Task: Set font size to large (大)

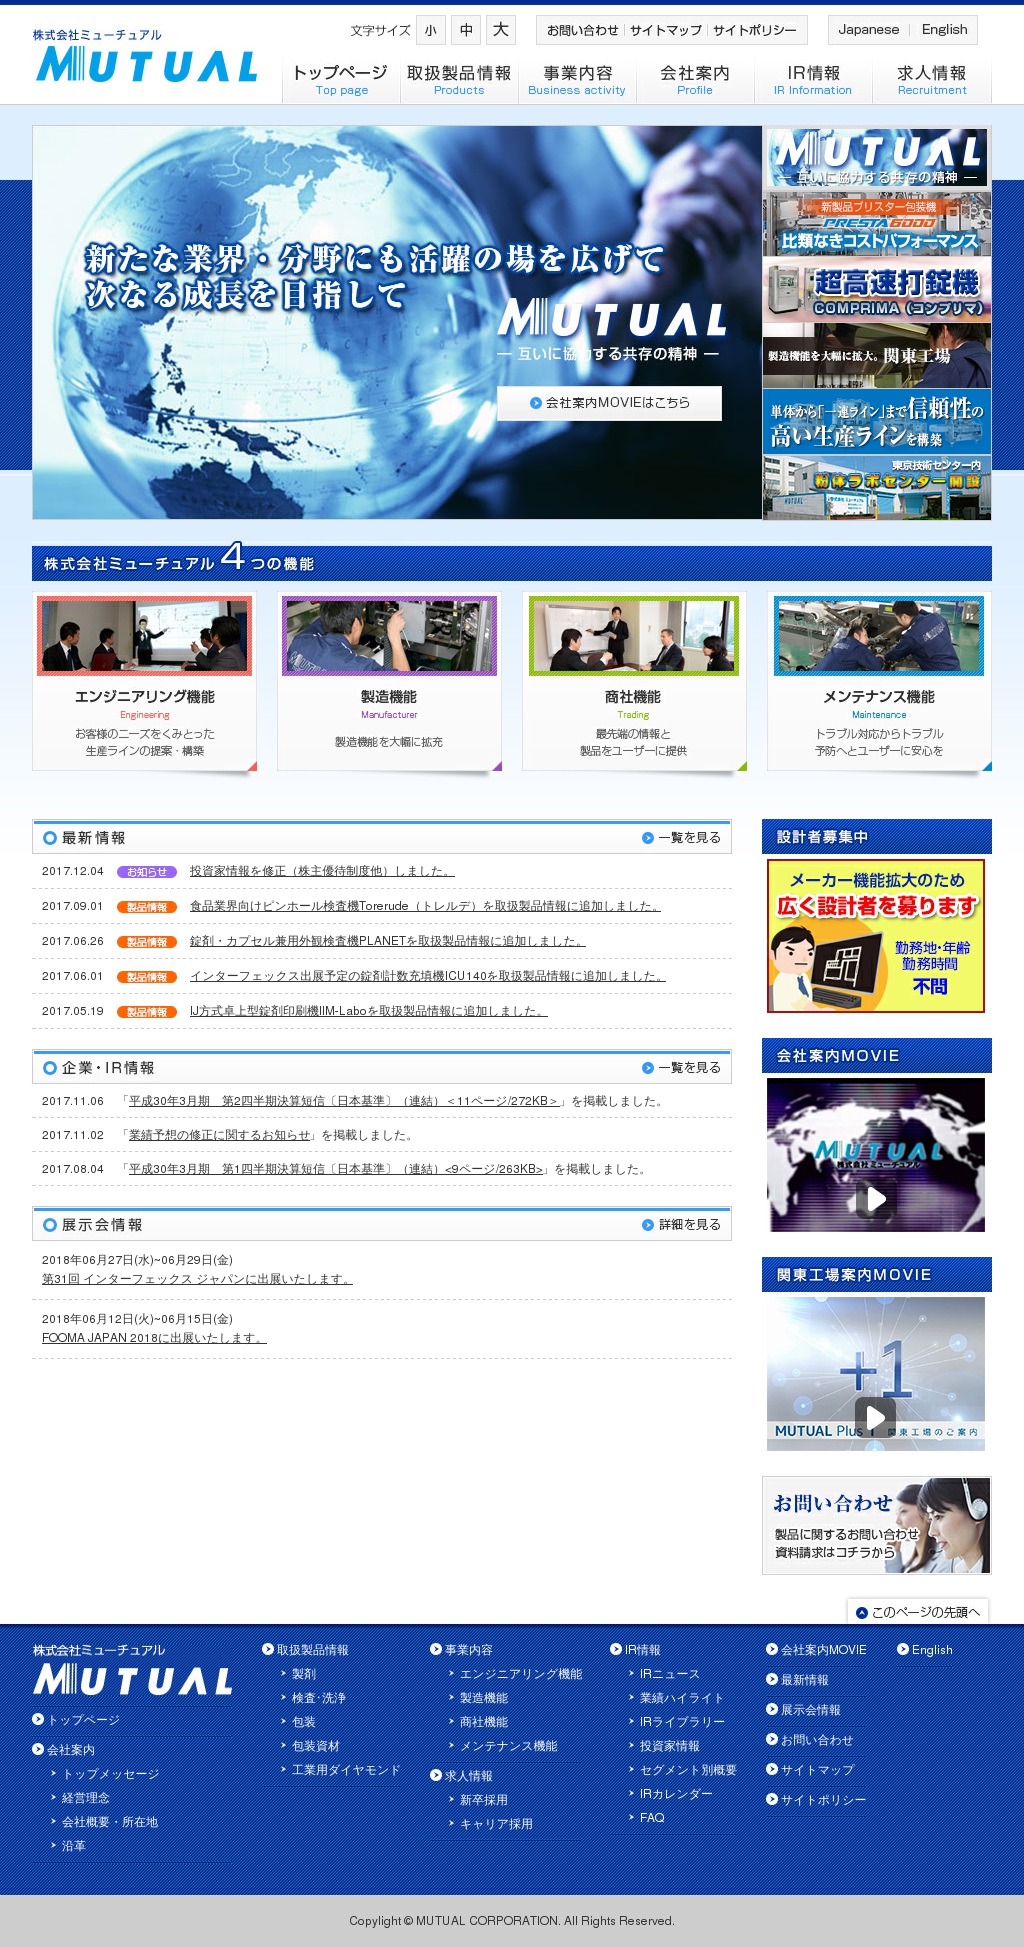Action: [501, 30]
